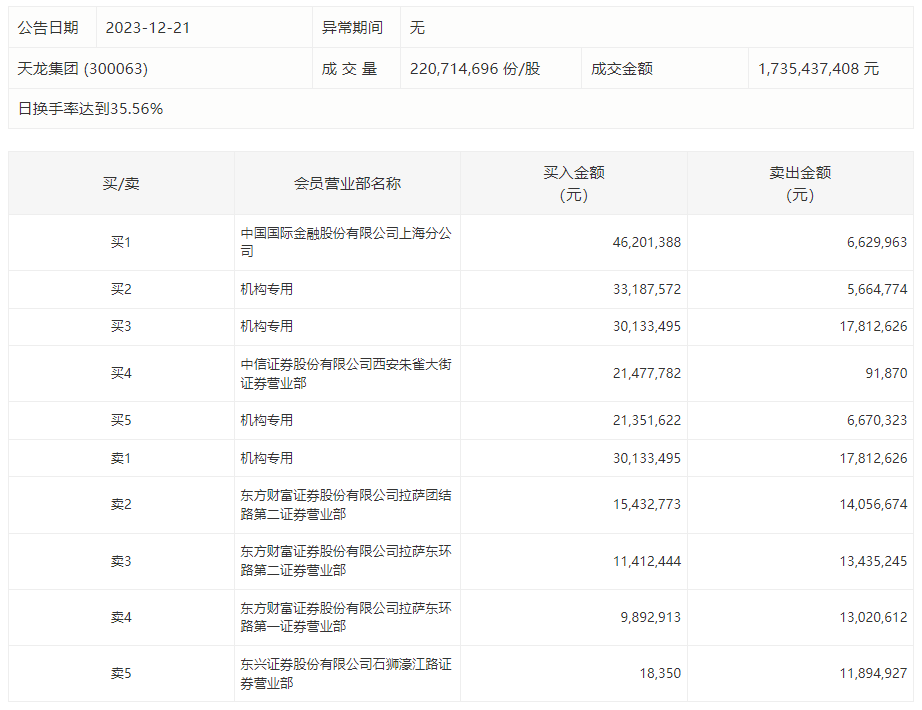Select 东方财富拉萨团结路第二证券营业部 cell

pyautogui.click(x=346, y=505)
